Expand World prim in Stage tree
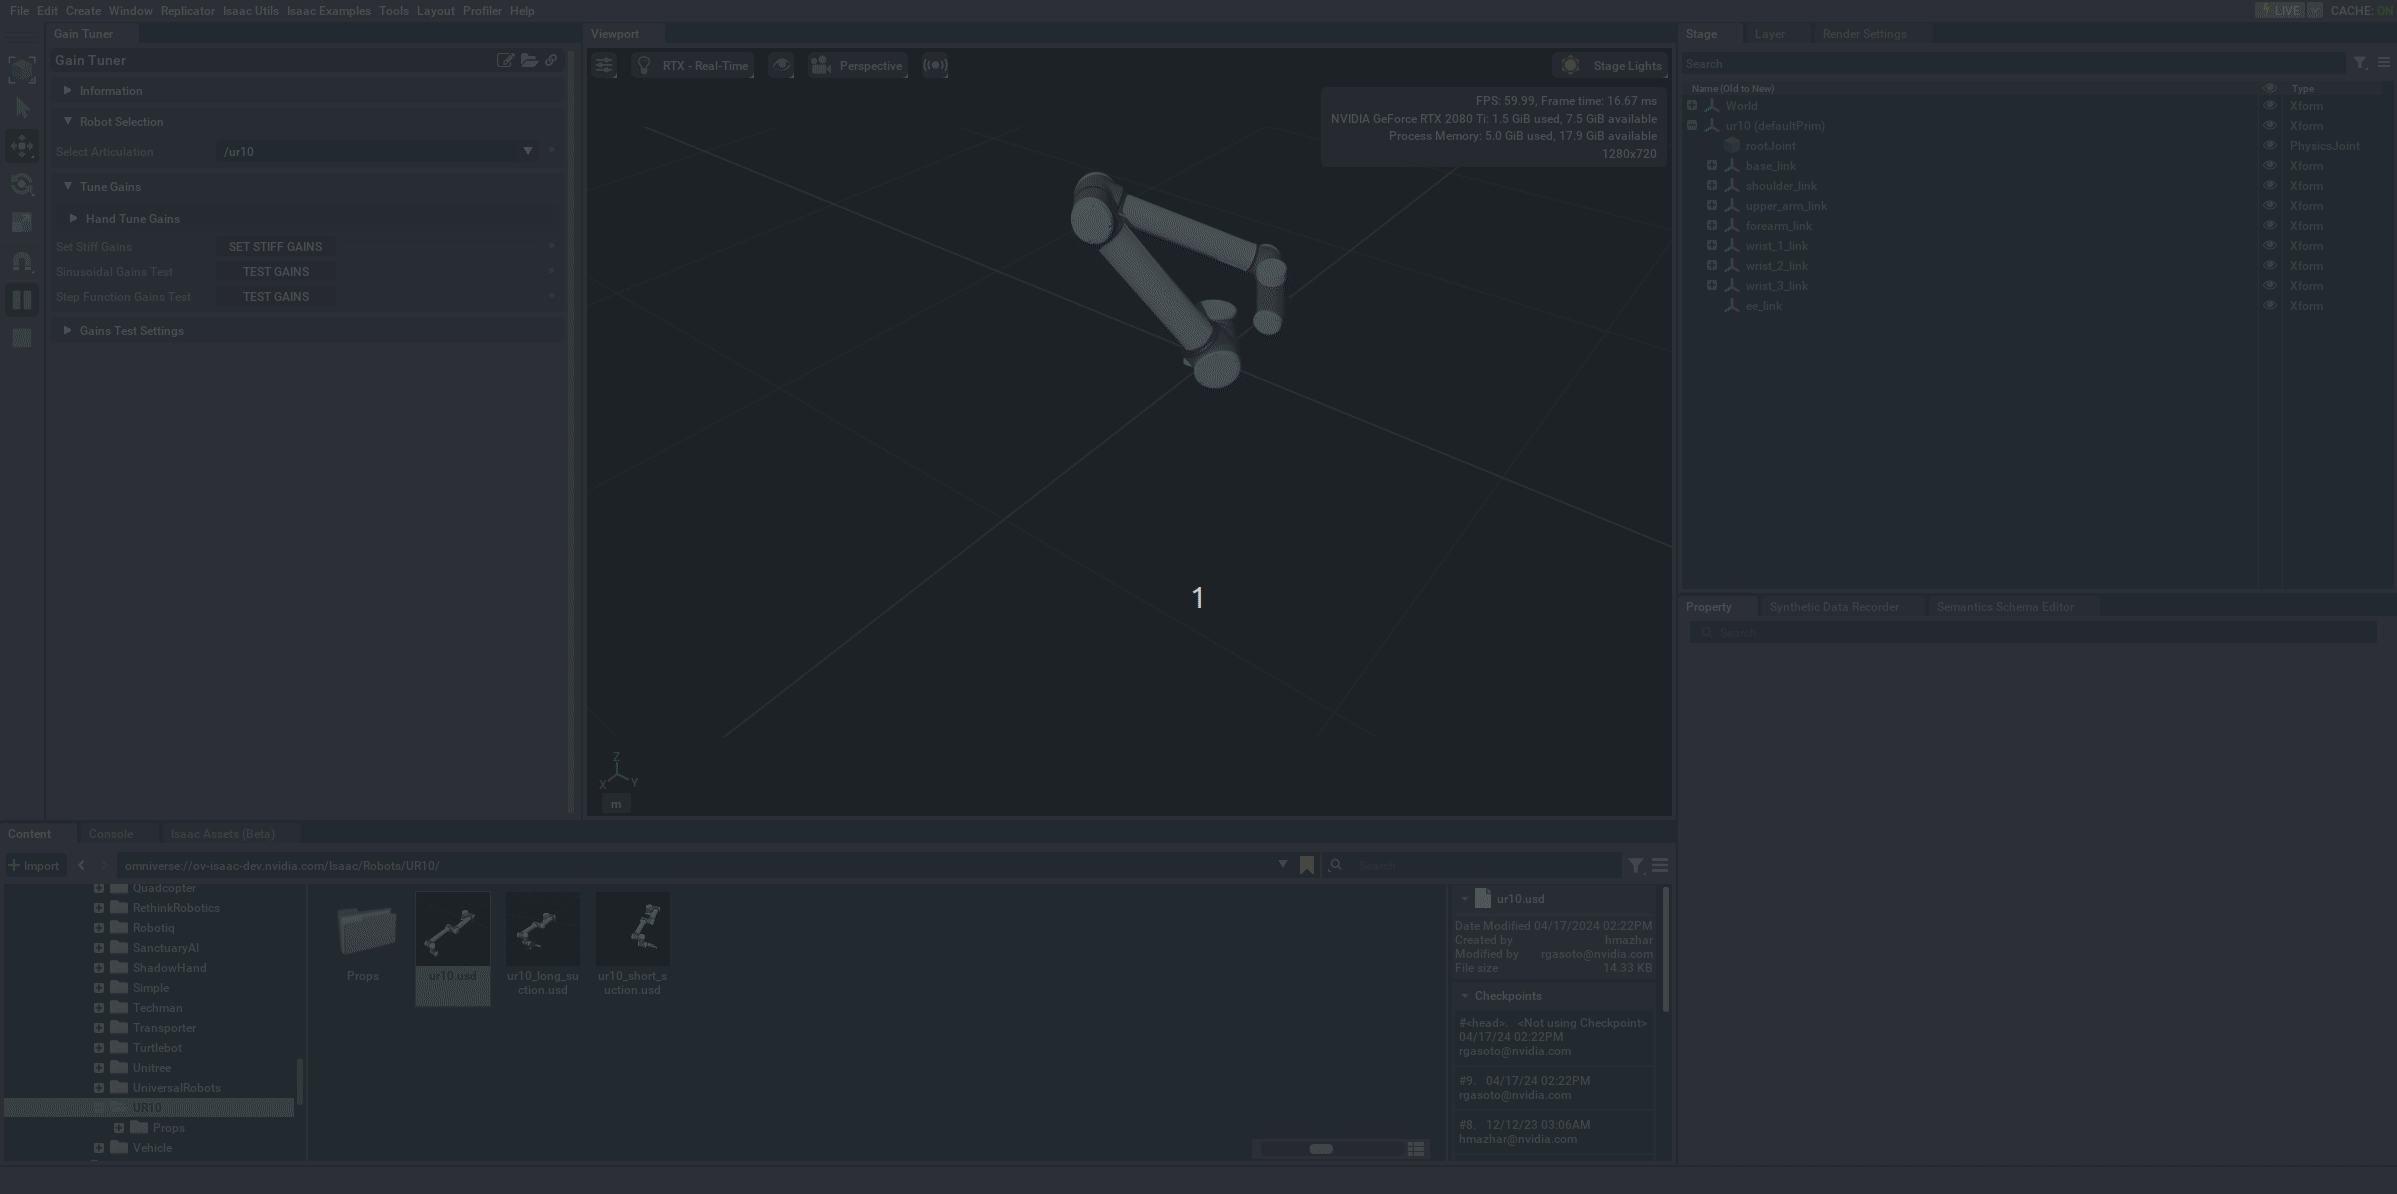This screenshot has height=1194, width=2397. coord(1692,106)
